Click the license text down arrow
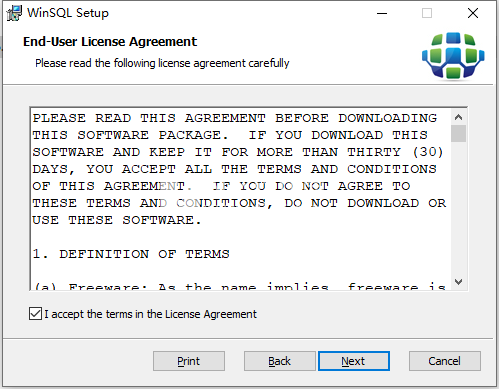Image resolution: width=499 pixels, height=389 pixels. 458,282
